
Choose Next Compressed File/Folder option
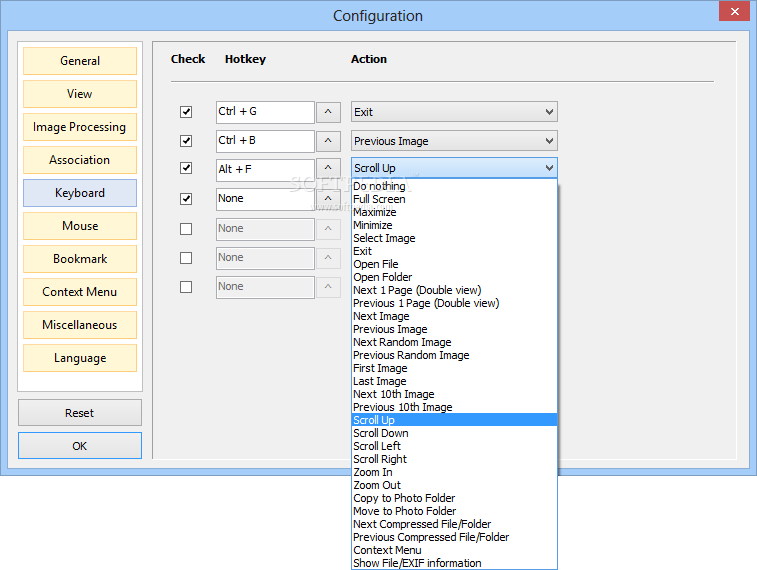click(454, 525)
